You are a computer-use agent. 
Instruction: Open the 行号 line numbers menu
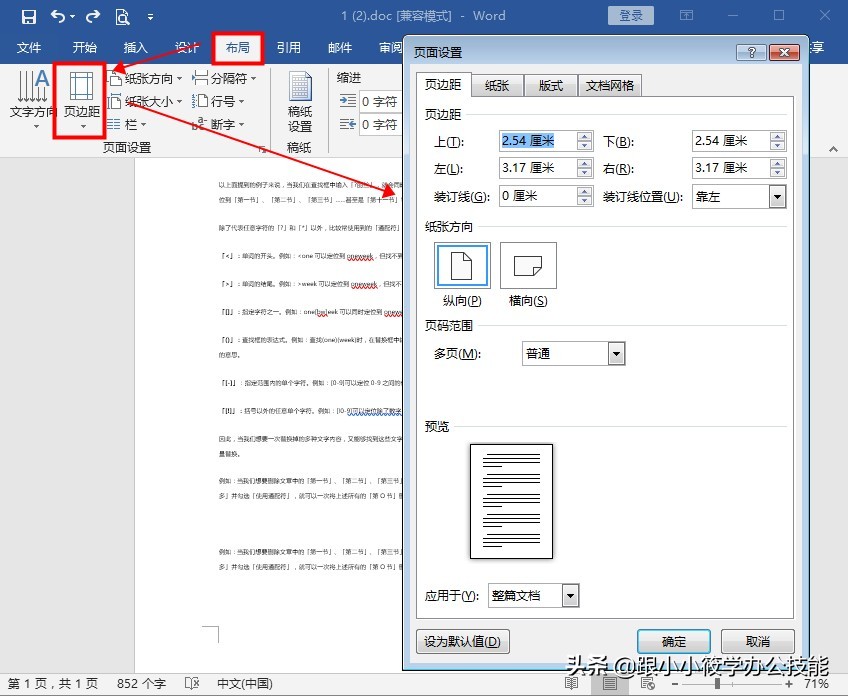(x=218, y=101)
